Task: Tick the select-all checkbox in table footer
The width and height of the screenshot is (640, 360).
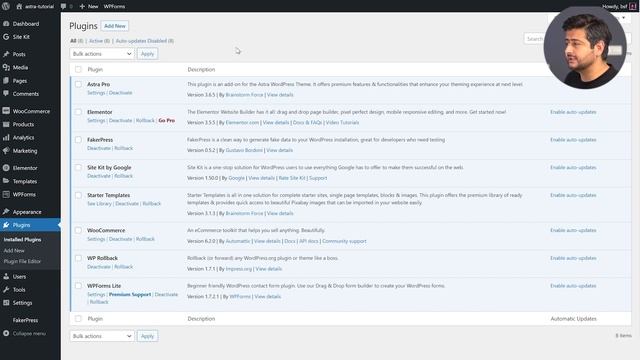Action: [x=78, y=318]
